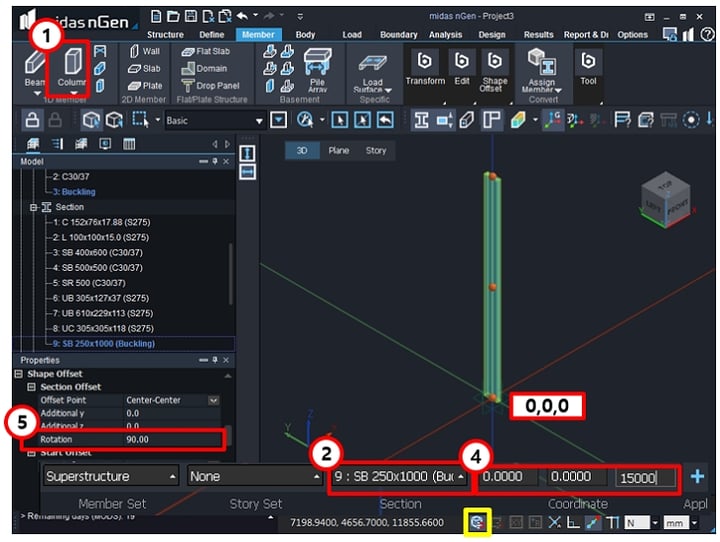The height and width of the screenshot is (542, 720).
Task: Click the blue plus Apply button
Action: point(697,476)
